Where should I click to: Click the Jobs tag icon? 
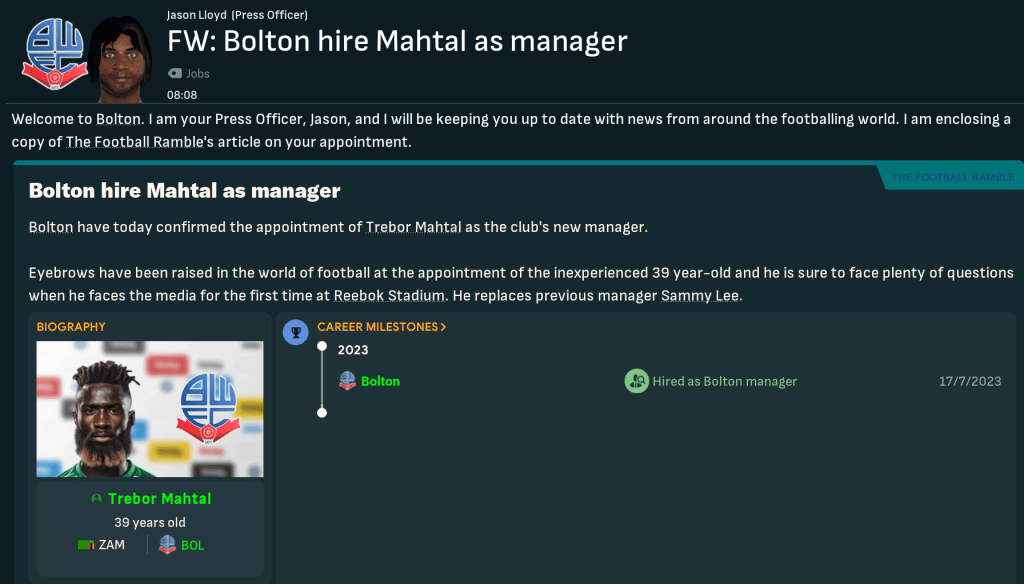176,73
